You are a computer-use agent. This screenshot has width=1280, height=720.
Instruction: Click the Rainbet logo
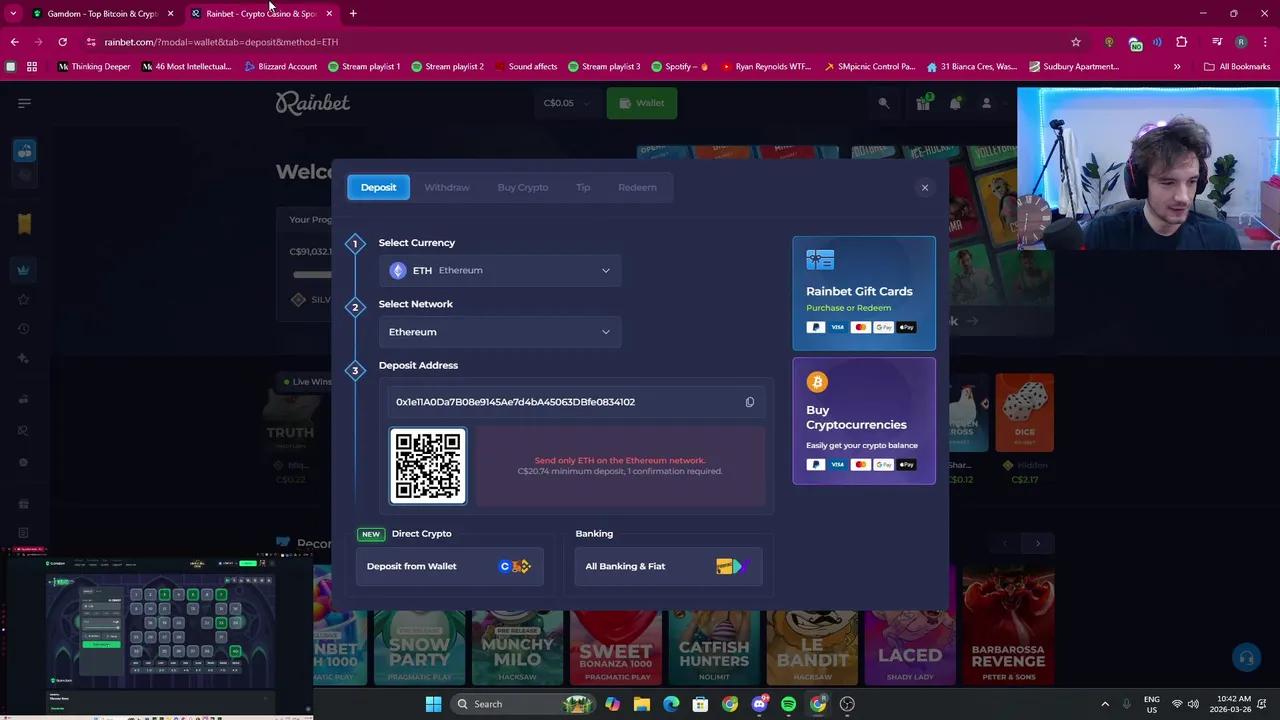tap(313, 103)
